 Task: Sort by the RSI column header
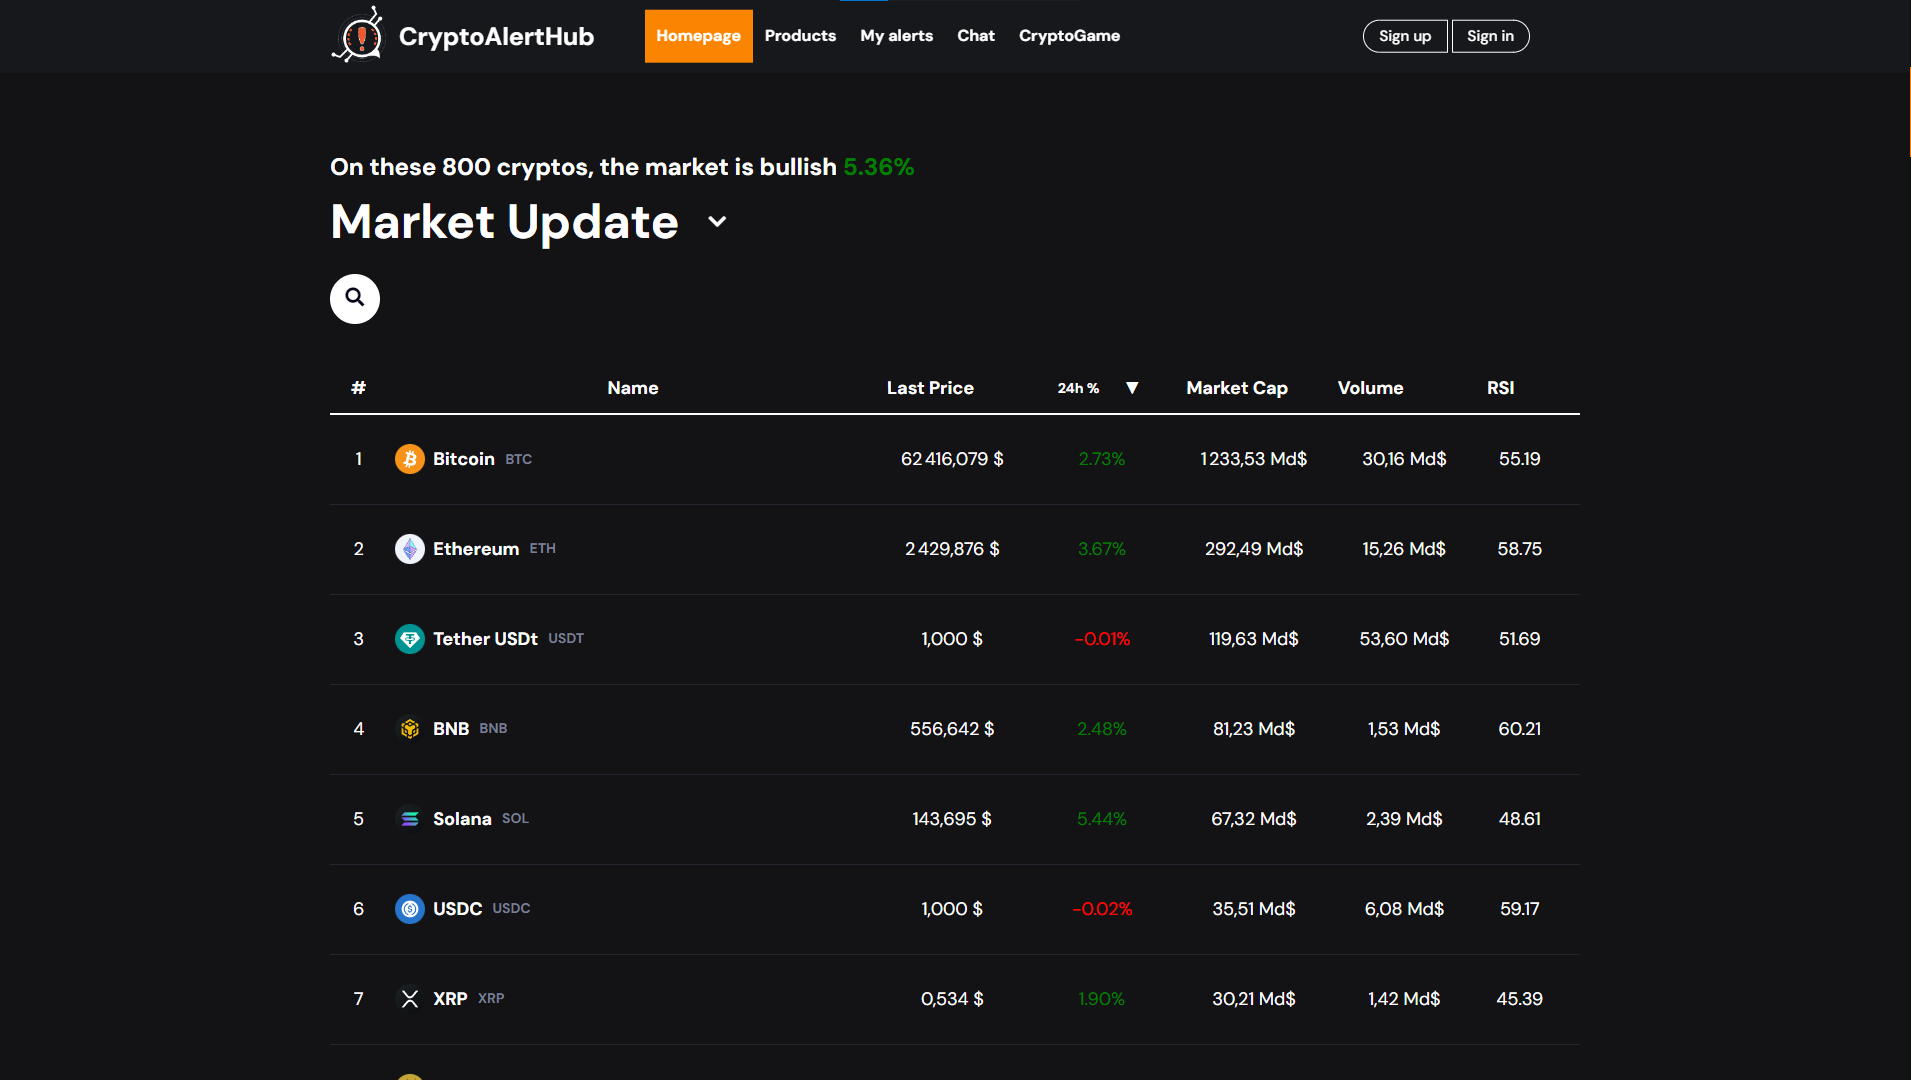click(1501, 388)
